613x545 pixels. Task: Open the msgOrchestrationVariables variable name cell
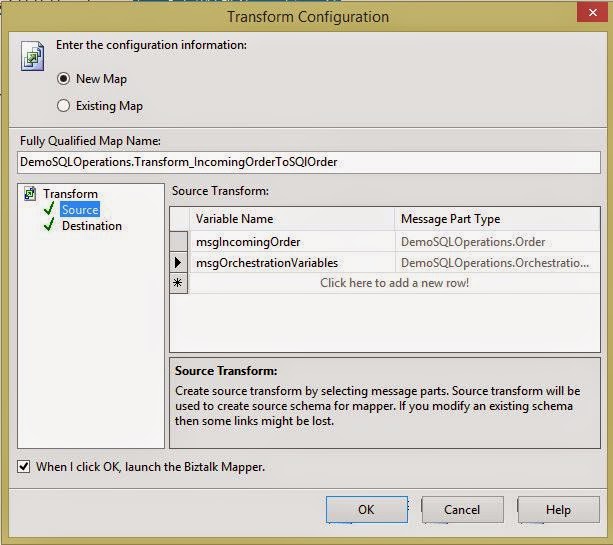point(292,263)
